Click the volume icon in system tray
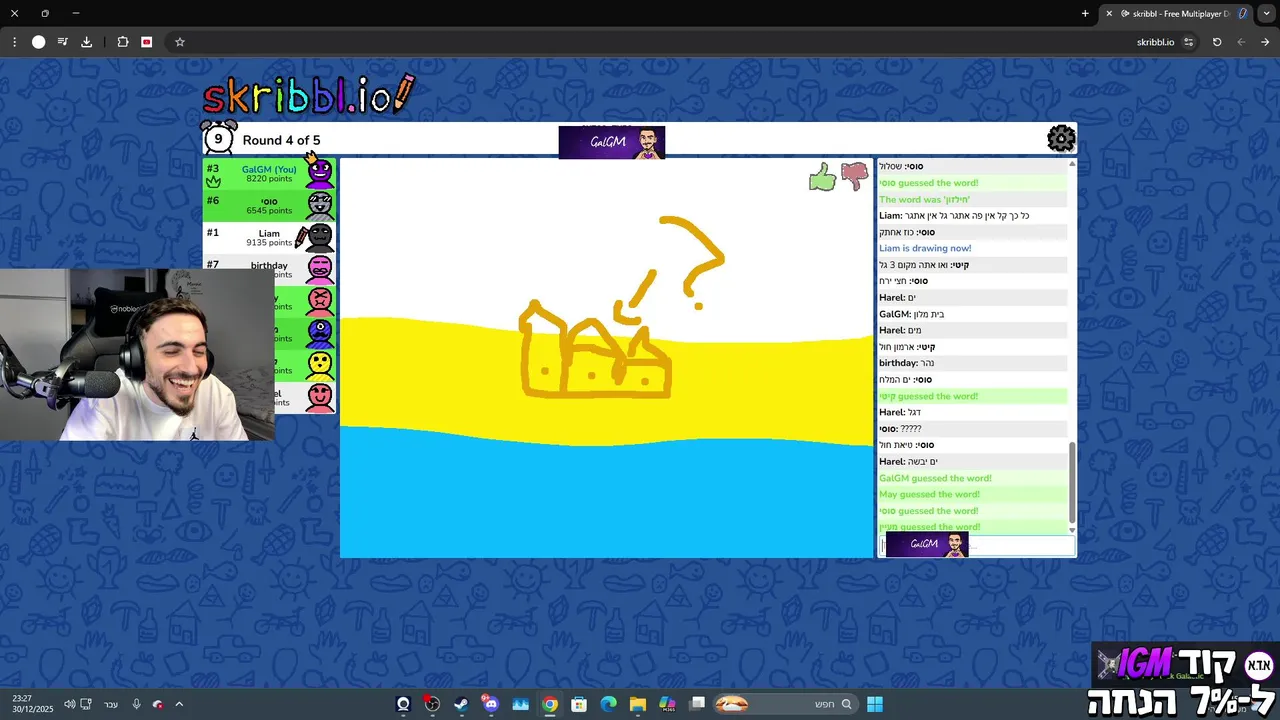Screen dimensions: 1280x720 [x=69, y=704]
